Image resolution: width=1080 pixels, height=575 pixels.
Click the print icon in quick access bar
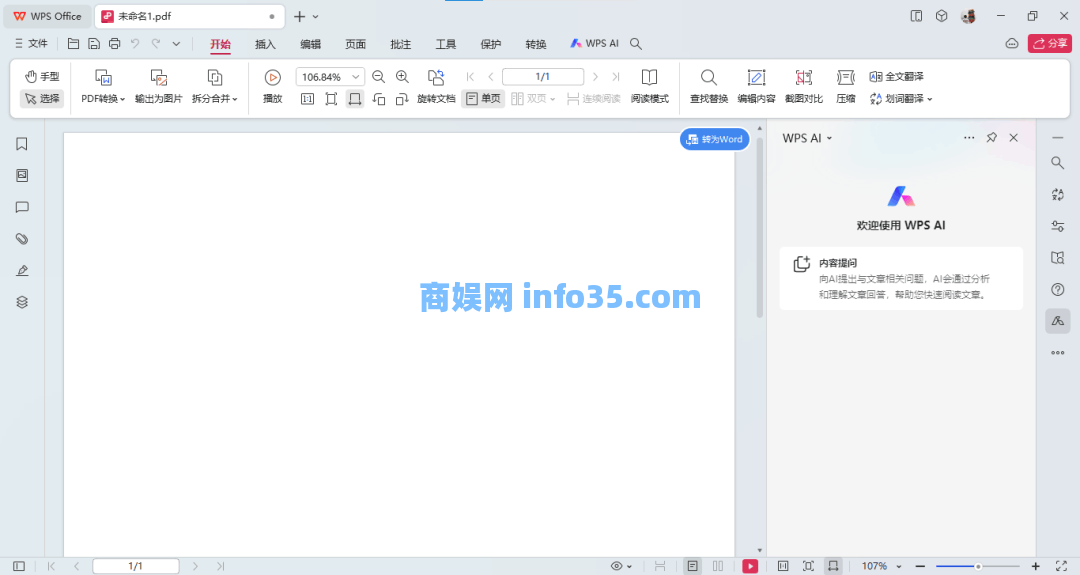pyautogui.click(x=114, y=43)
